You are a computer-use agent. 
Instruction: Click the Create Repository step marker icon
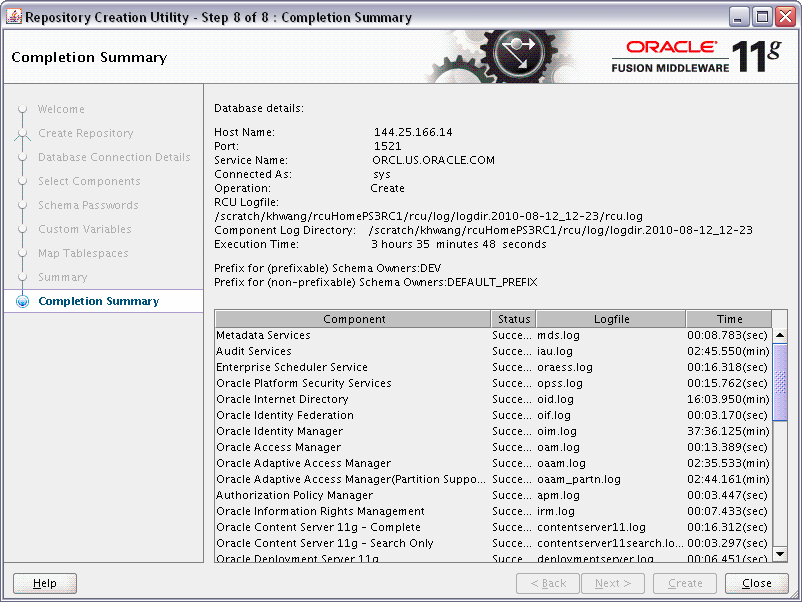point(23,132)
